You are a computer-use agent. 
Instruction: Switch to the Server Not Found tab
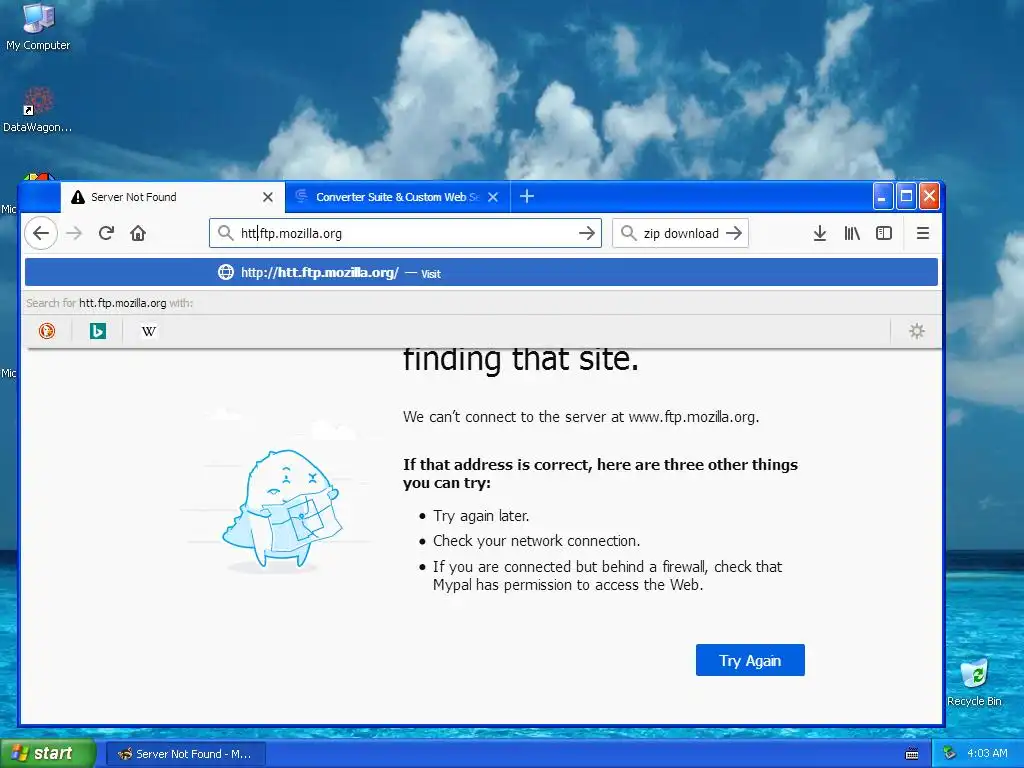click(x=172, y=197)
